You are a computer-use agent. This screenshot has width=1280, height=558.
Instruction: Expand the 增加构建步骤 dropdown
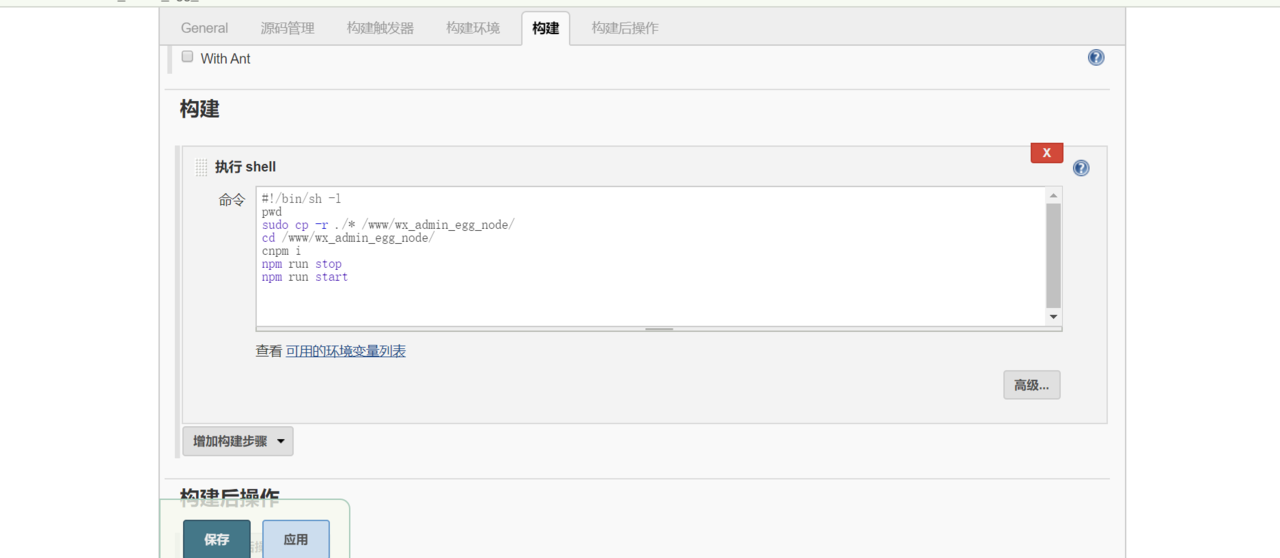point(238,441)
